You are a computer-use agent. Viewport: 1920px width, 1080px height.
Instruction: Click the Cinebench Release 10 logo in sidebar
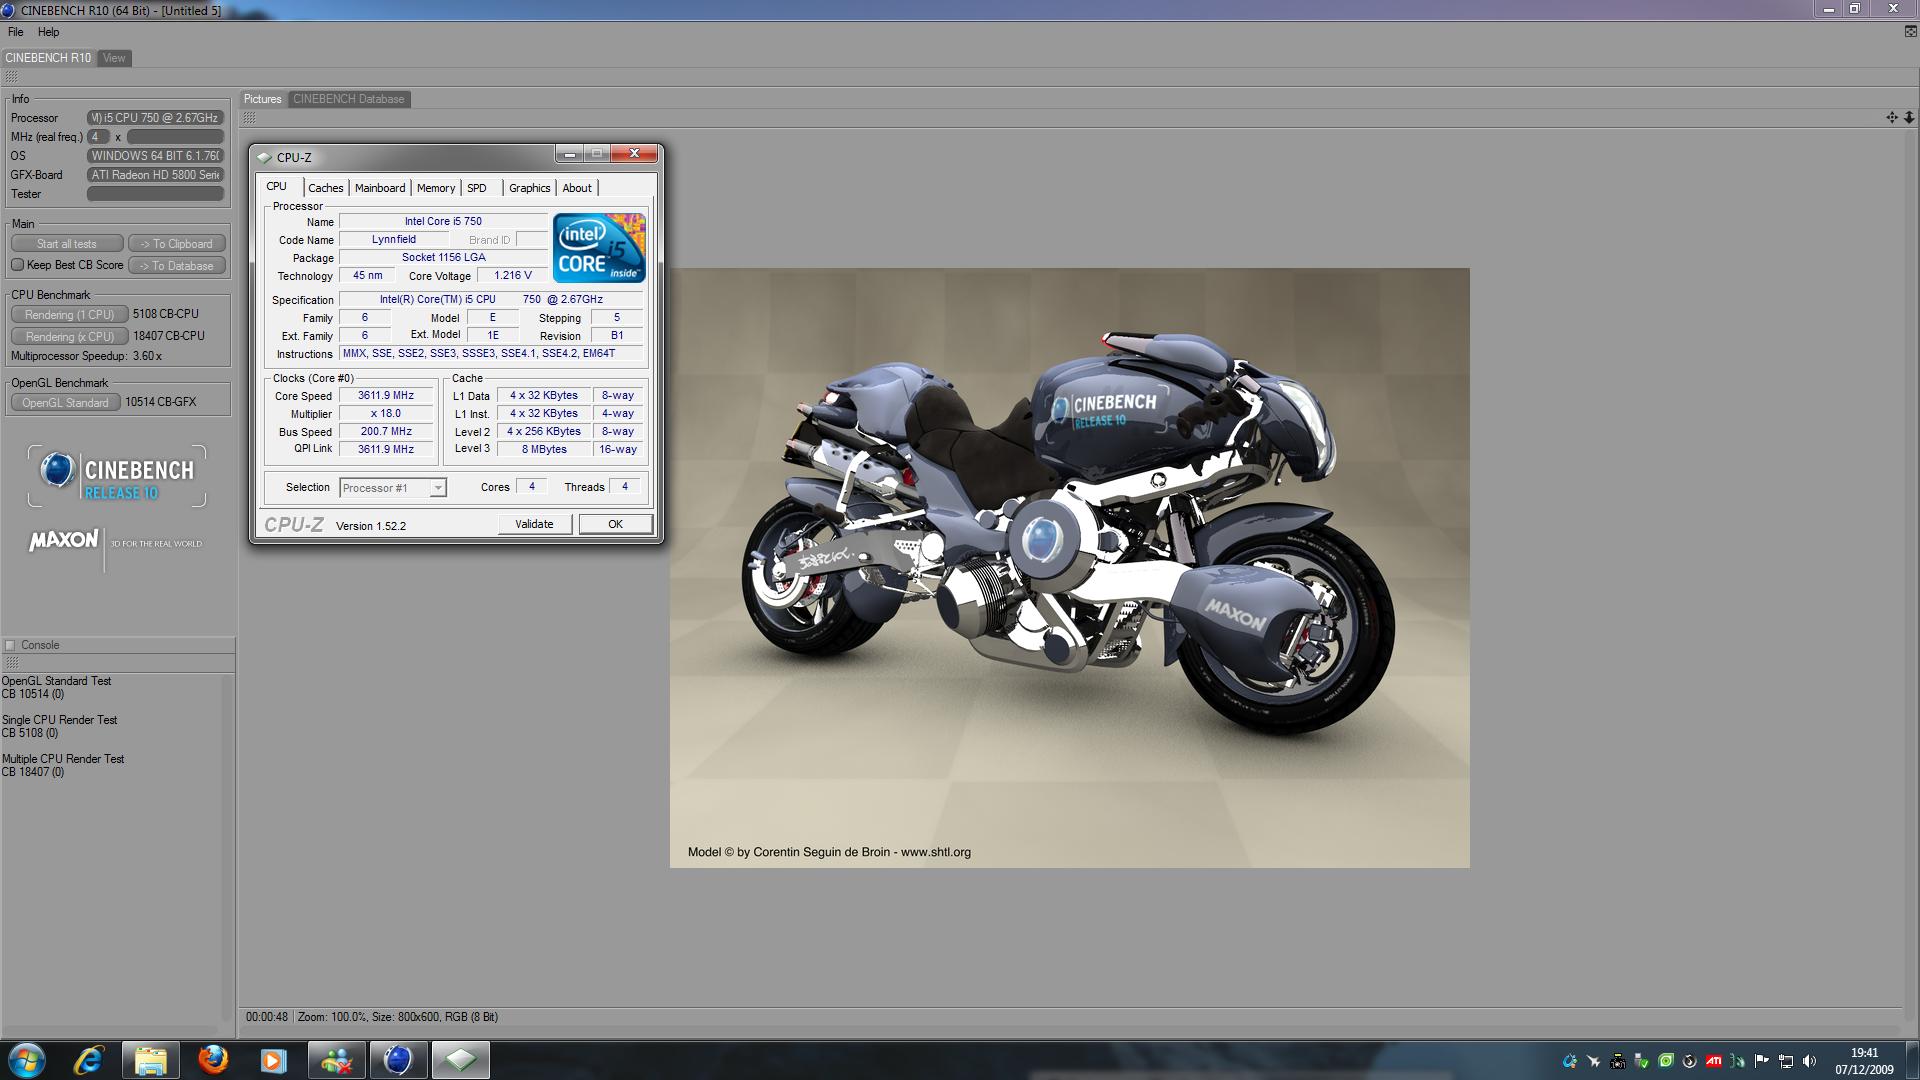click(x=117, y=476)
